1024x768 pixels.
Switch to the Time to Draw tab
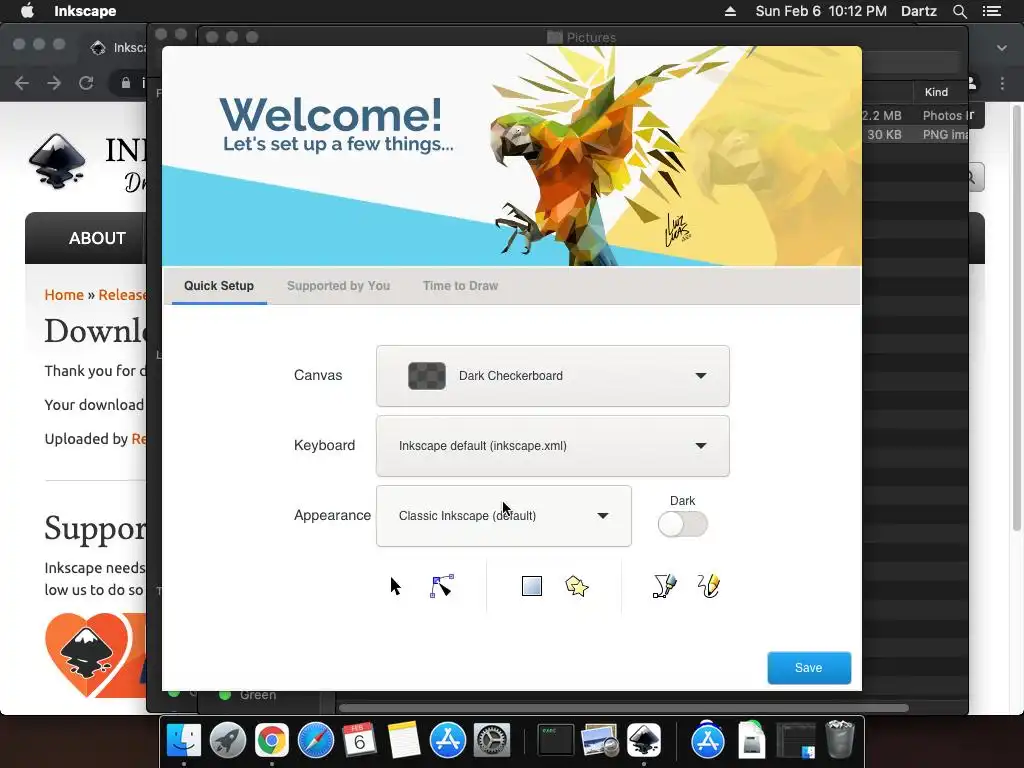click(460, 286)
